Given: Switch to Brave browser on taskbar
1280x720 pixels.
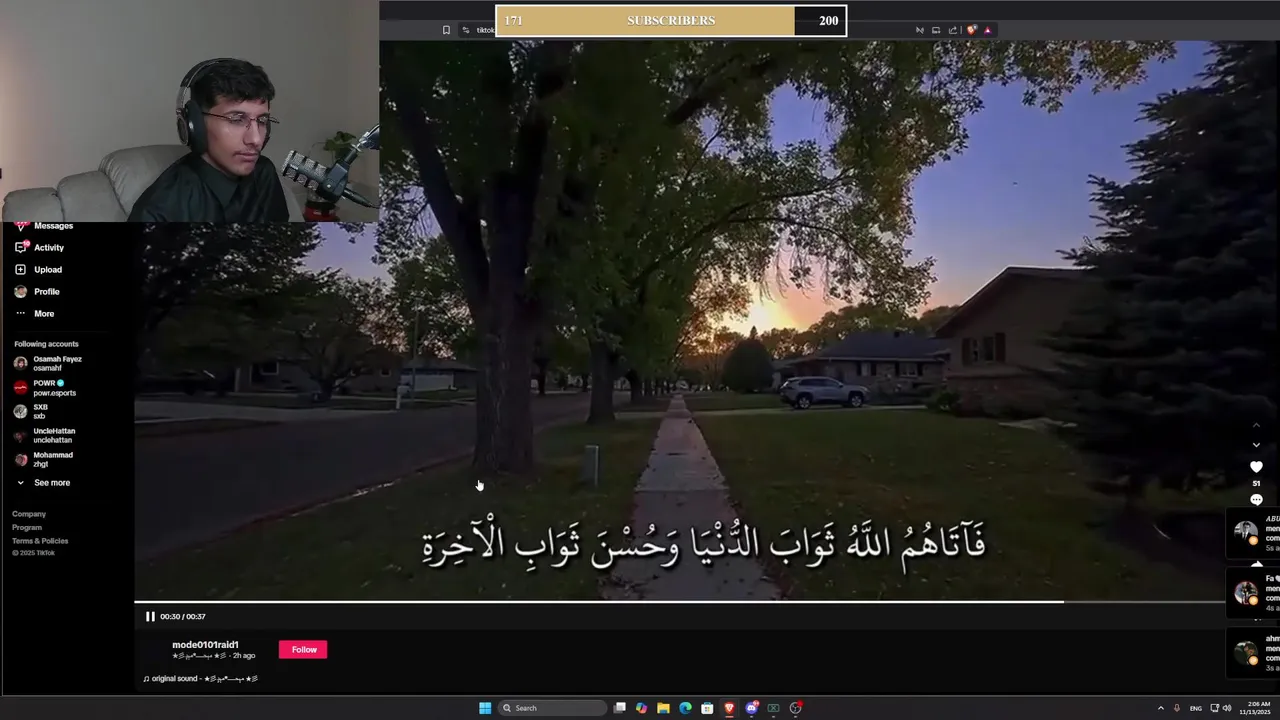Looking at the screenshot, I should click(x=729, y=708).
